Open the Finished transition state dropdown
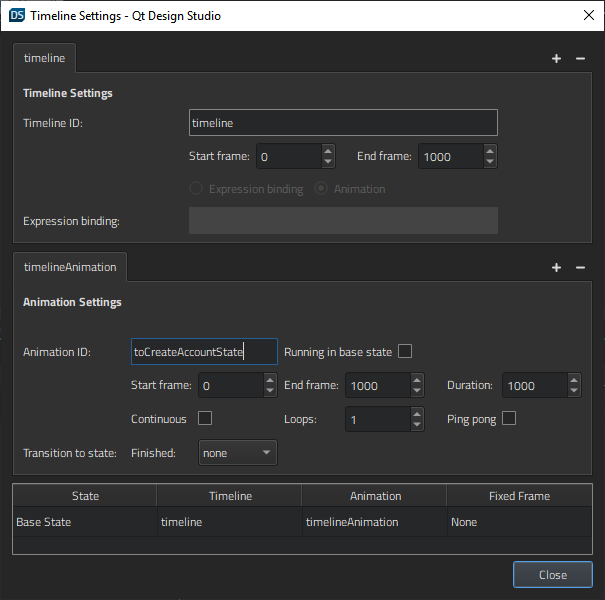605x600 pixels. pos(238,453)
